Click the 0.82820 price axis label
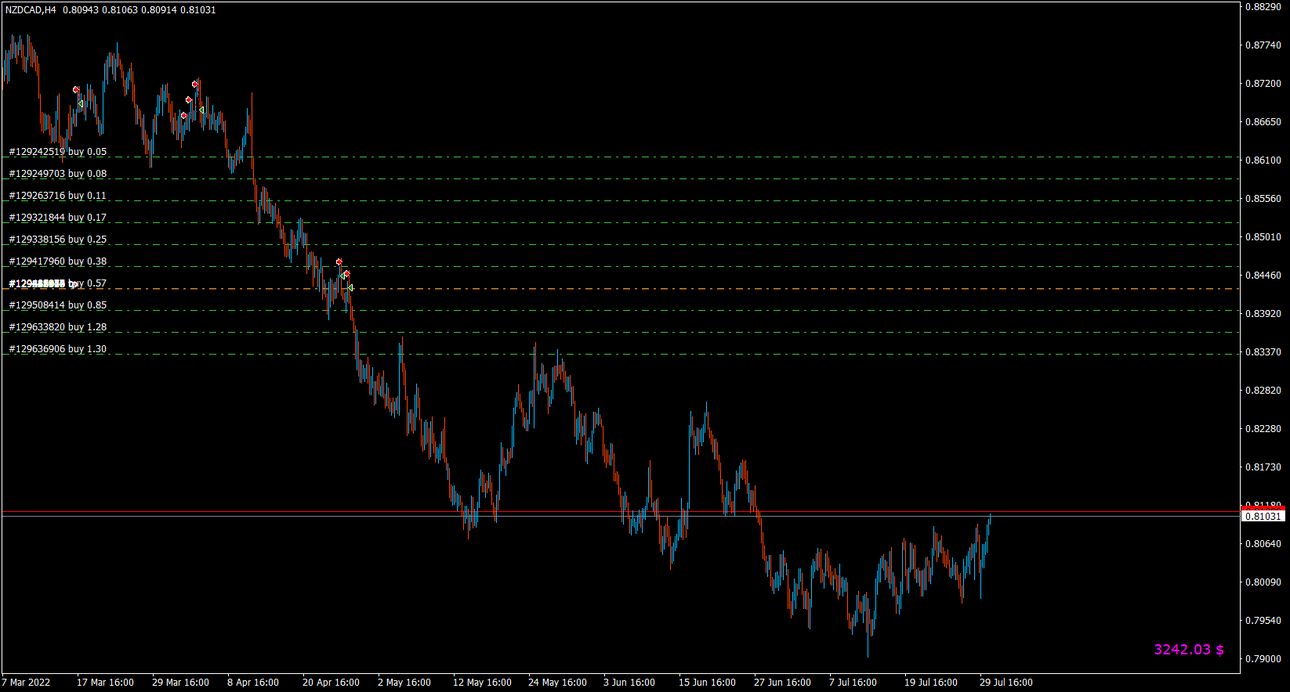Viewport: 1290px width, 692px height. [1262, 390]
